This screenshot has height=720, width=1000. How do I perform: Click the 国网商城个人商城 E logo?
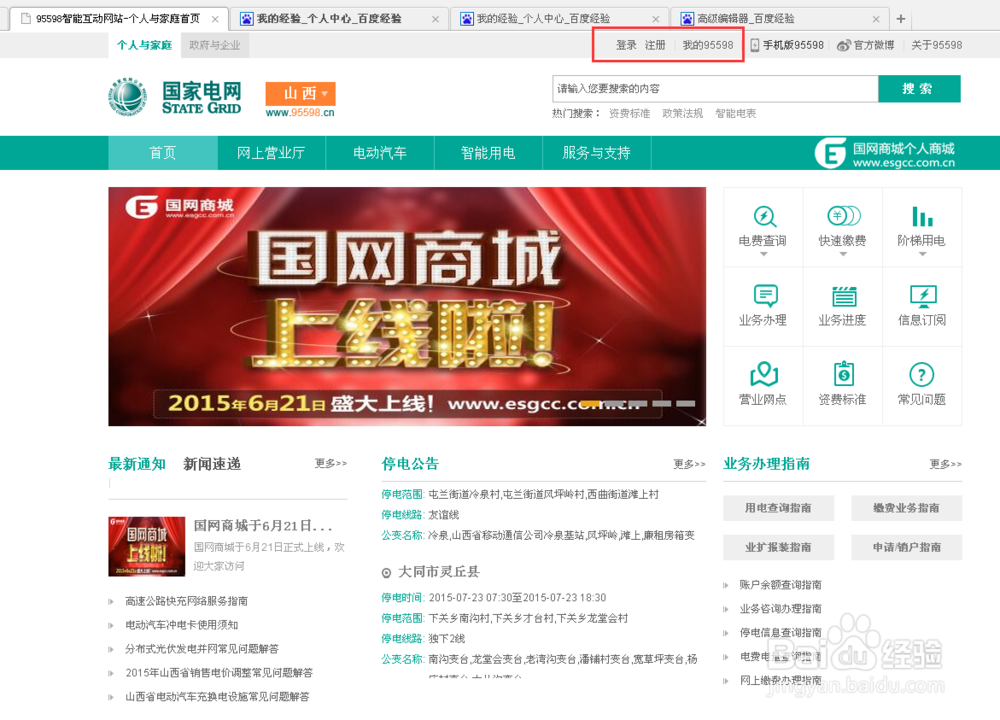(x=830, y=153)
